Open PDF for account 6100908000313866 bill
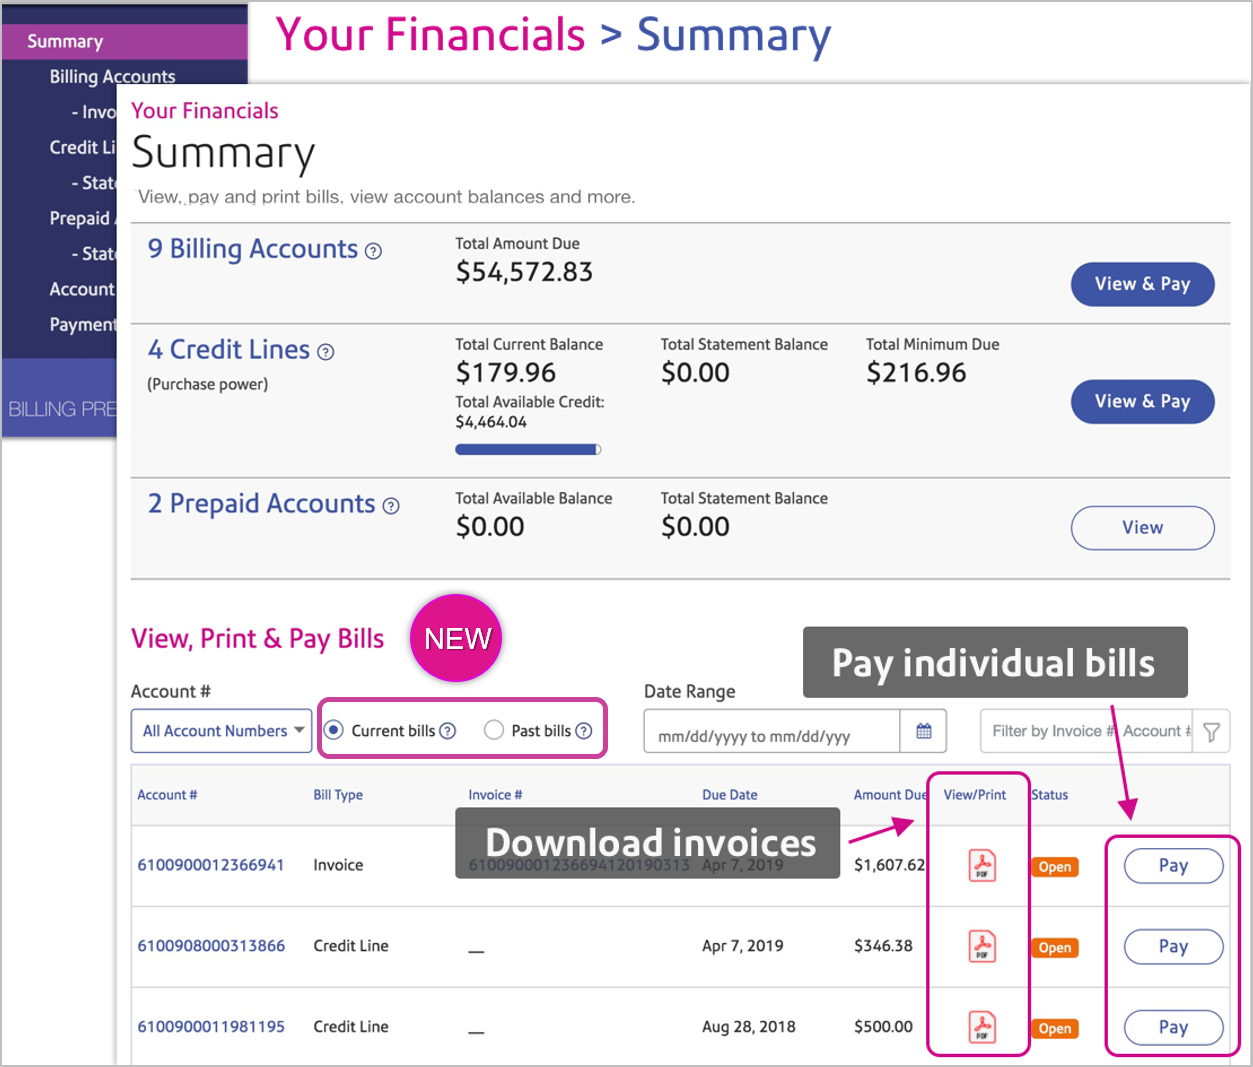Image resolution: width=1253 pixels, height=1067 pixels. coord(982,946)
